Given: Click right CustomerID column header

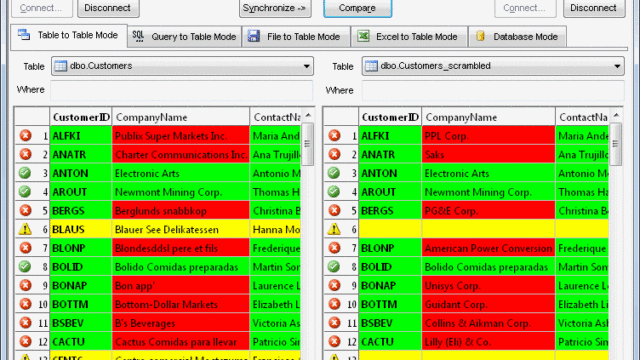Looking at the screenshot, I should click(390, 117).
